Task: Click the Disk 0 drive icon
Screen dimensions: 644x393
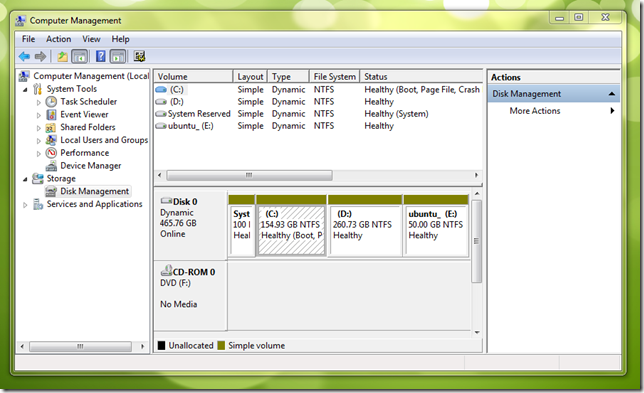Action: click(166, 201)
